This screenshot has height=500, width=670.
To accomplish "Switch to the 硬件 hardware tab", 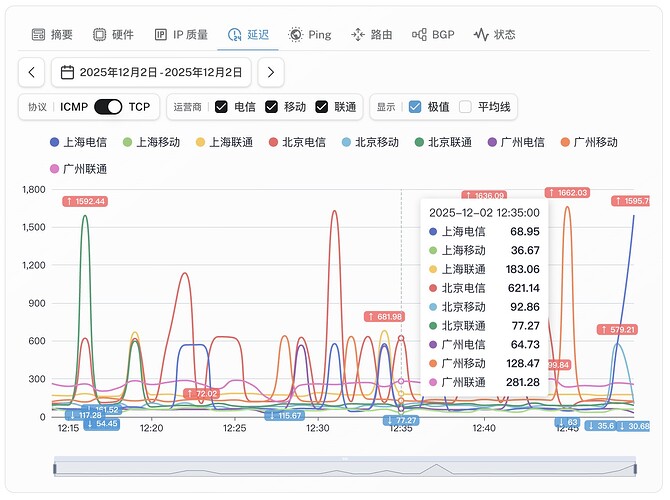I will point(114,35).
